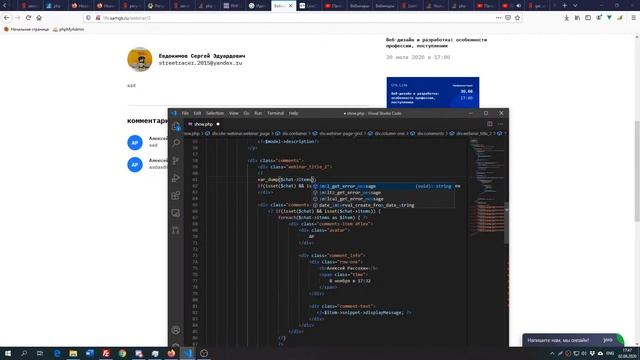Open the pull-request icon in VS Code sidebar
Image resolution: width=640 pixels, height=360 pixels.
176,231
